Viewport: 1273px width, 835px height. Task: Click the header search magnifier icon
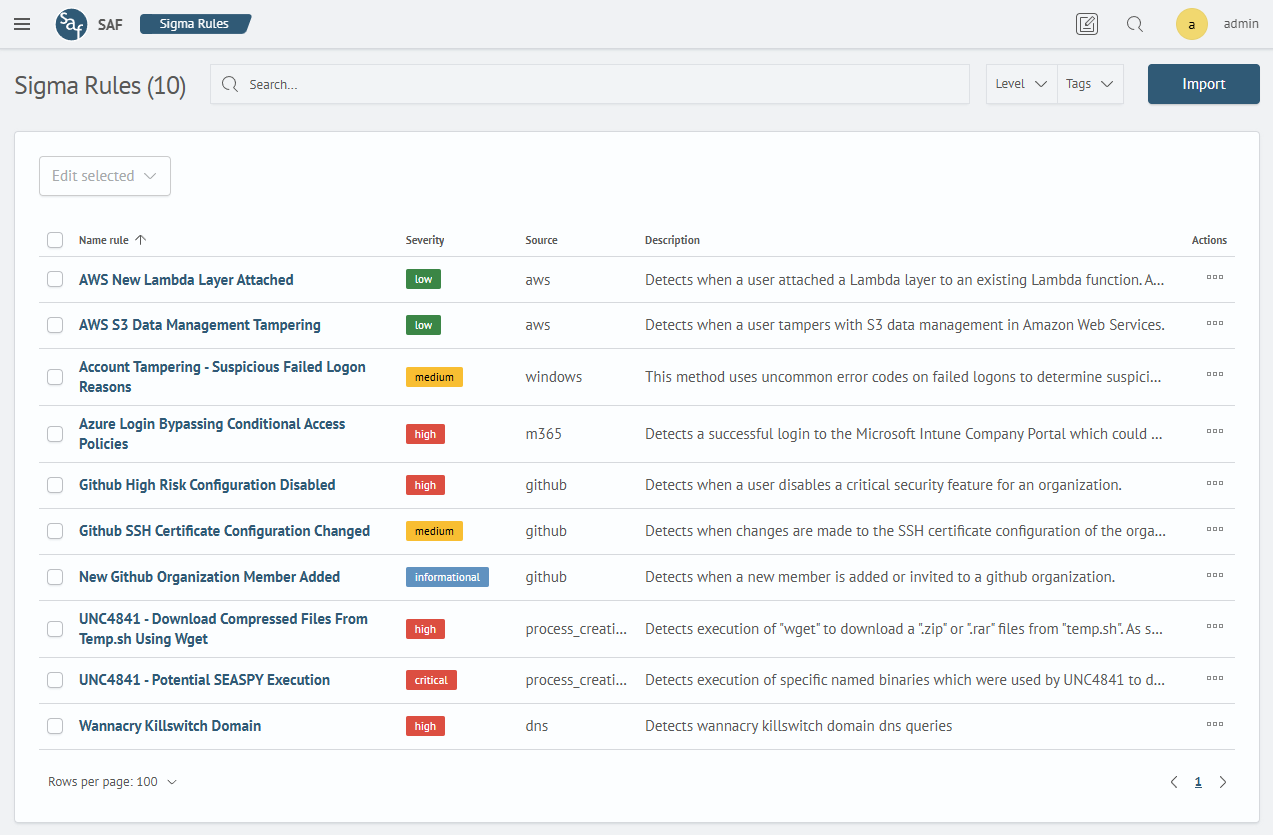[x=1135, y=24]
